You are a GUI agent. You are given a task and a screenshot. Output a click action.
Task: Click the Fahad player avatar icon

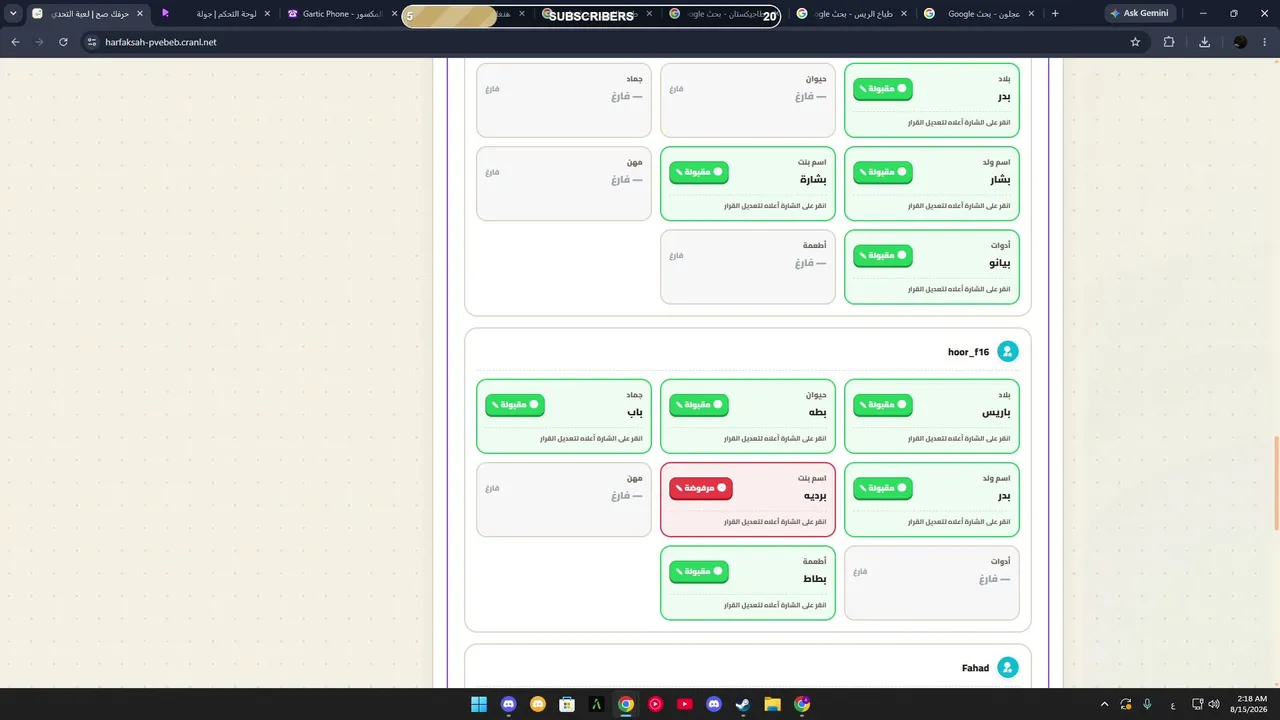click(x=1008, y=668)
